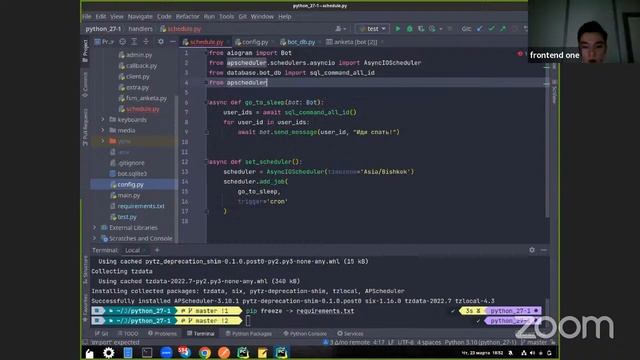Open main.py in the project tree
The height and width of the screenshot is (360, 640).
[x=129, y=195]
